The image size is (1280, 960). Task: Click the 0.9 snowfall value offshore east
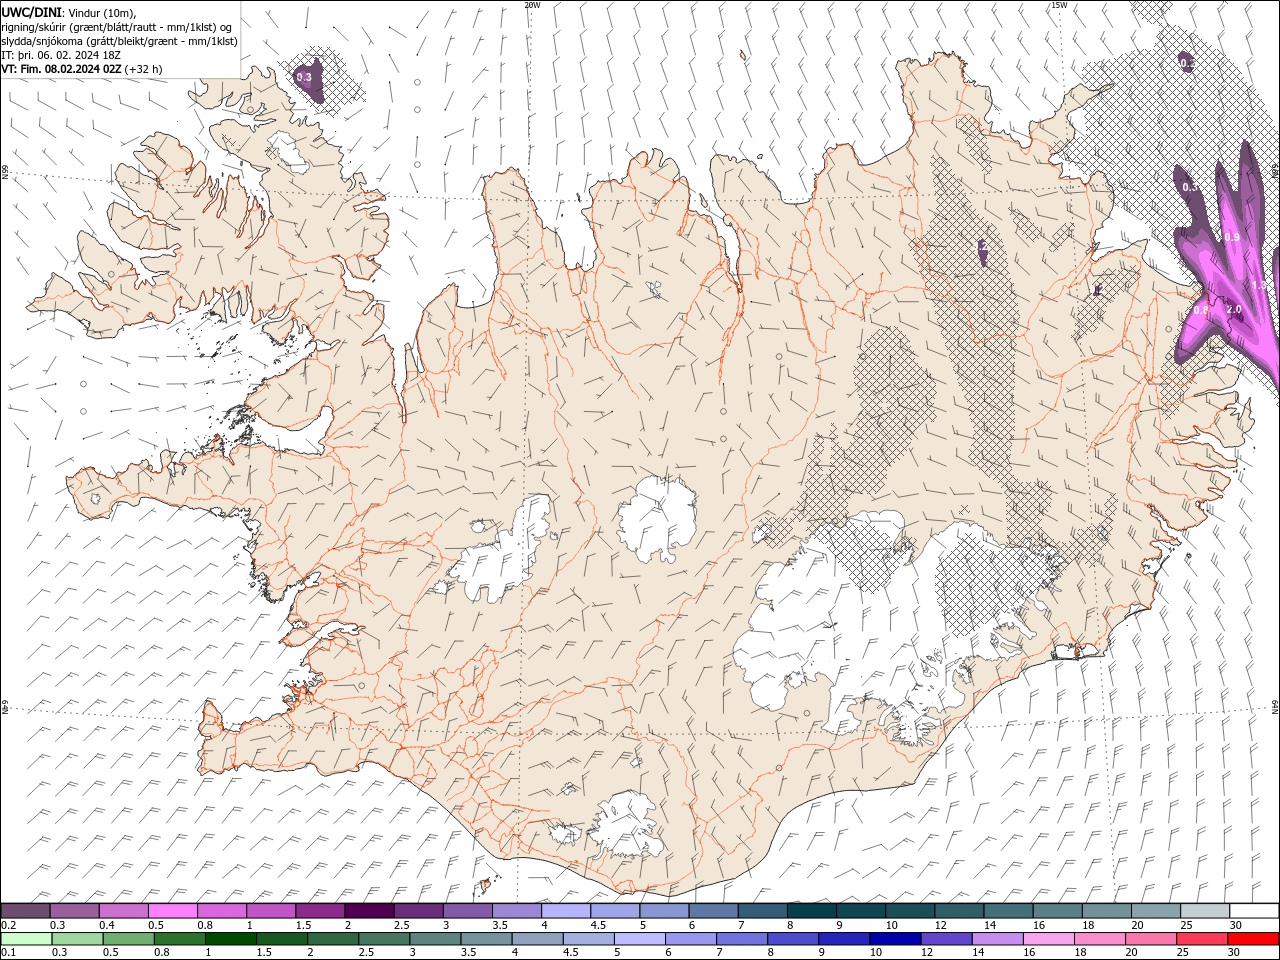(x=1232, y=237)
